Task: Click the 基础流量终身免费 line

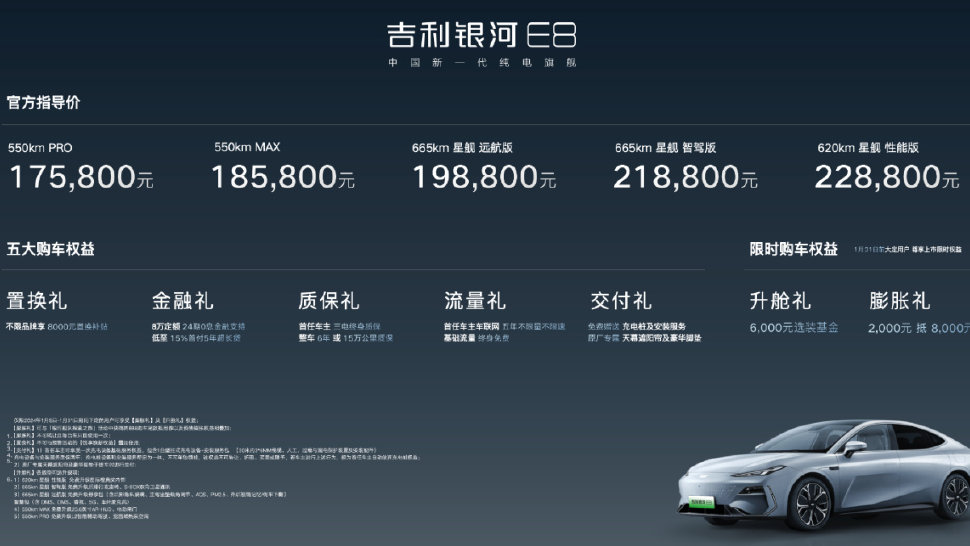Action: point(476,338)
